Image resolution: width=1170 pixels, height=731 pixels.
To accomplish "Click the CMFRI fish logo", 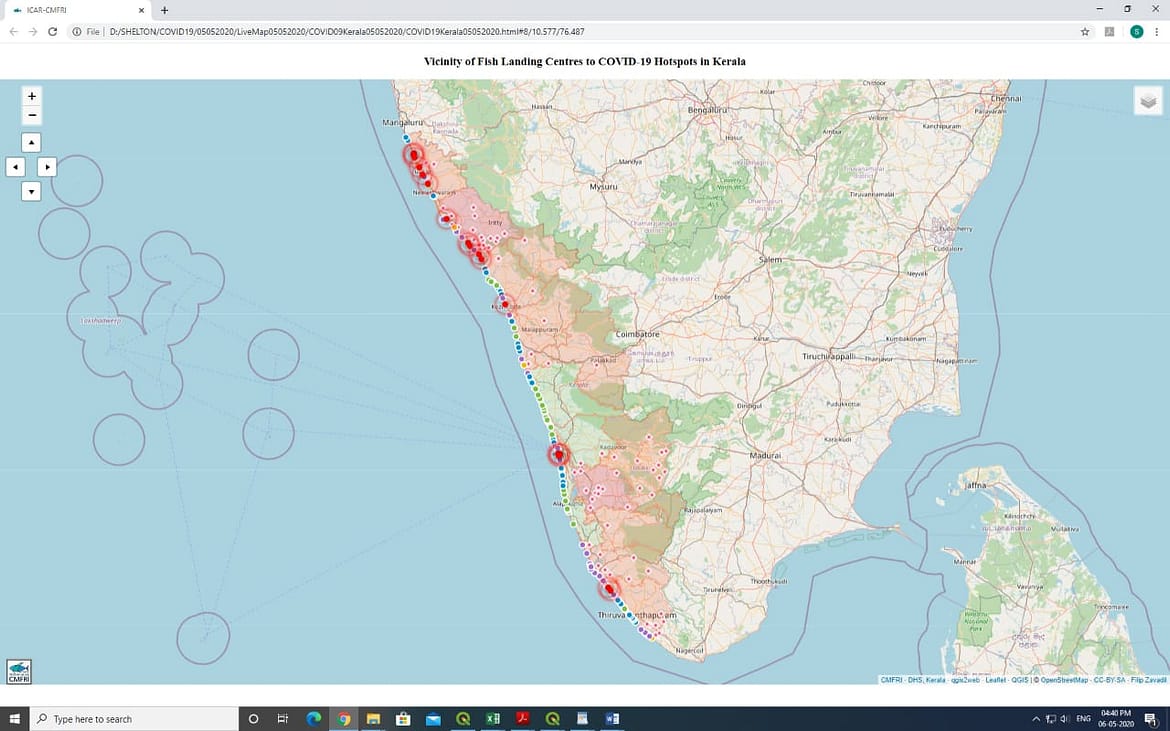I will click(19, 671).
